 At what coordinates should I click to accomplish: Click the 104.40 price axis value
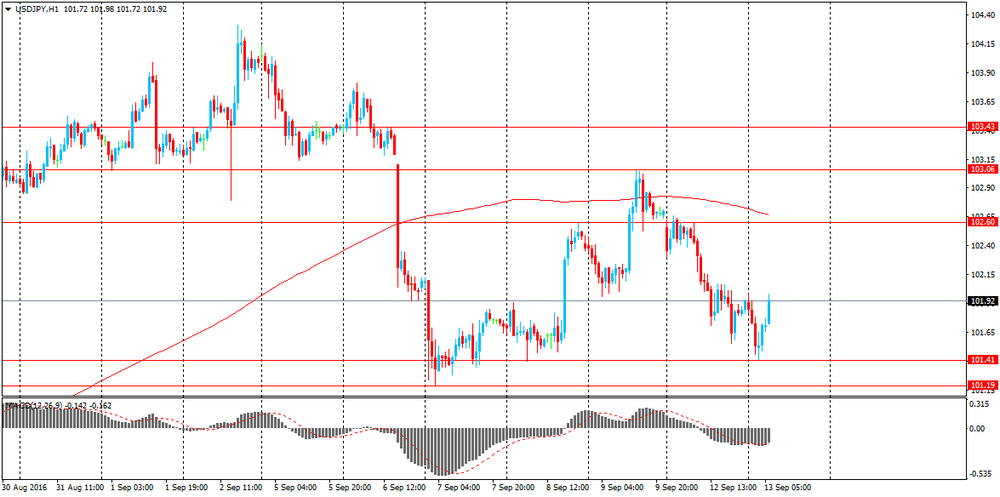point(983,15)
